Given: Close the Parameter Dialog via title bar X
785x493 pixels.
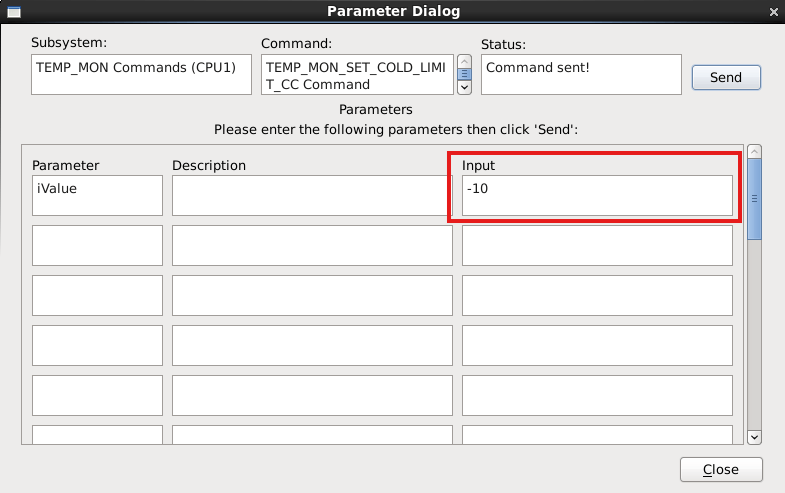Looking at the screenshot, I should [772, 12].
